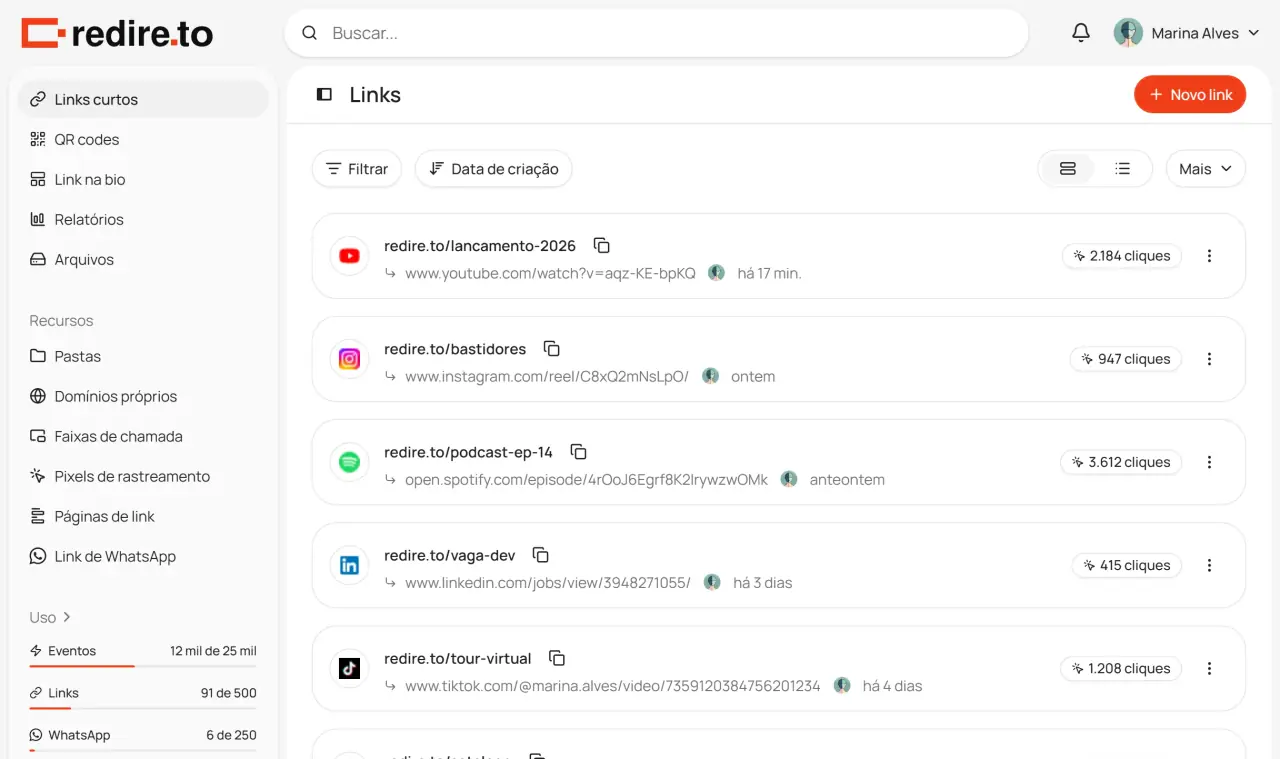Click the Instagram icon of bastidores
The width and height of the screenshot is (1280, 759).
pos(349,359)
